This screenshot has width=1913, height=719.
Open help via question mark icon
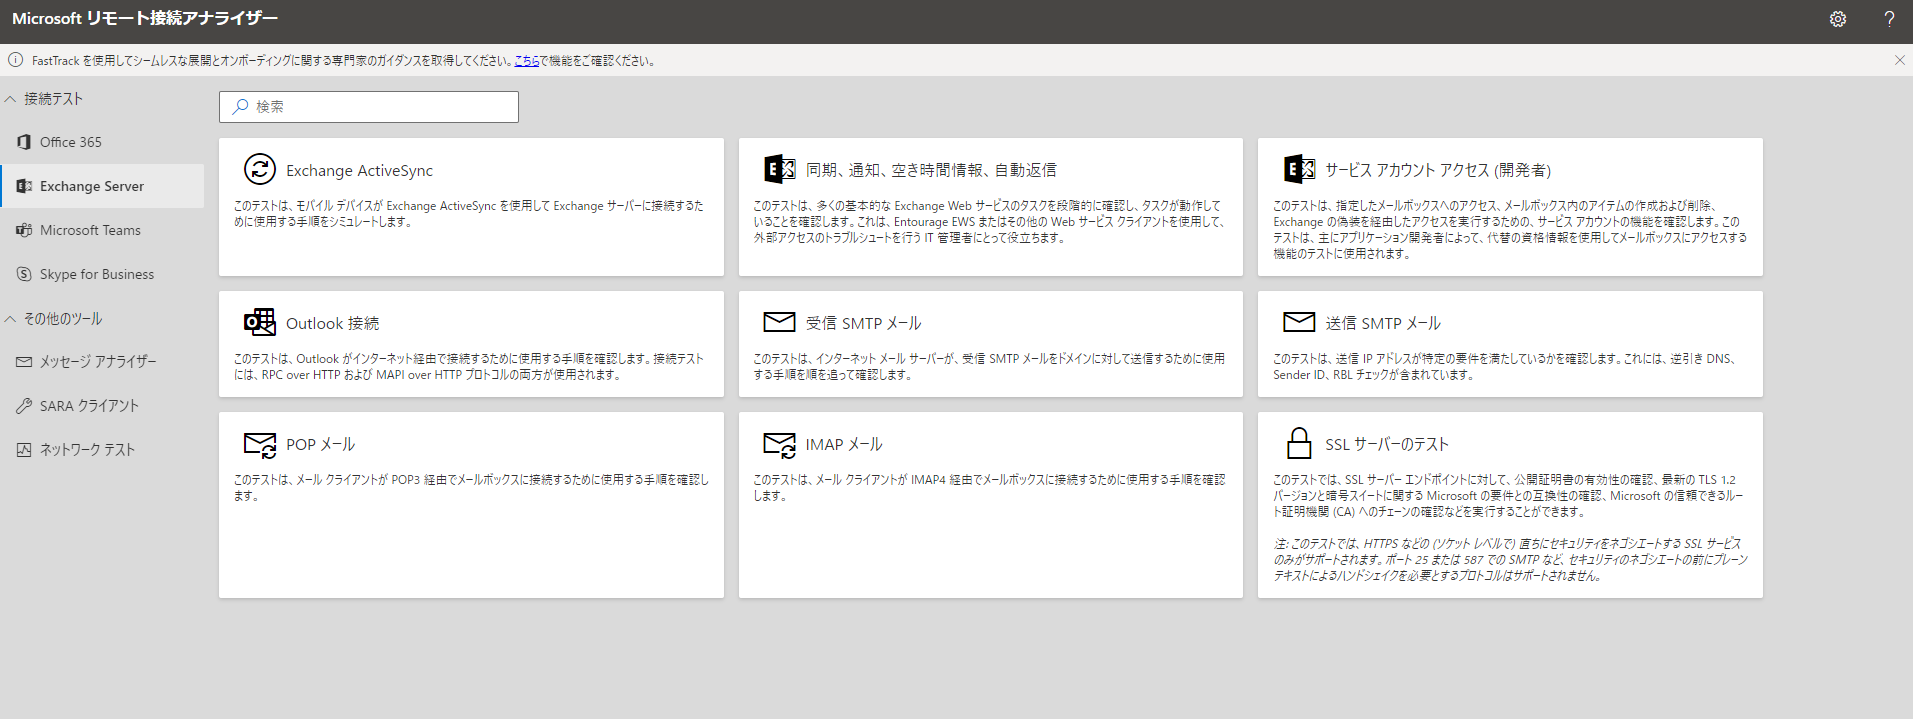1889,19
